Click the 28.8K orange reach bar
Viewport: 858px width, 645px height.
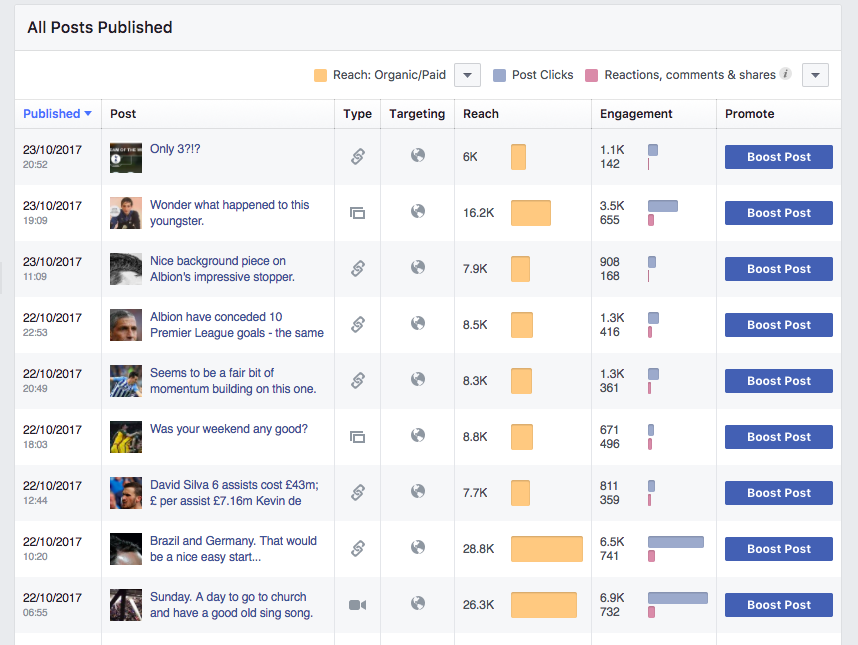click(x=547, y=549)
